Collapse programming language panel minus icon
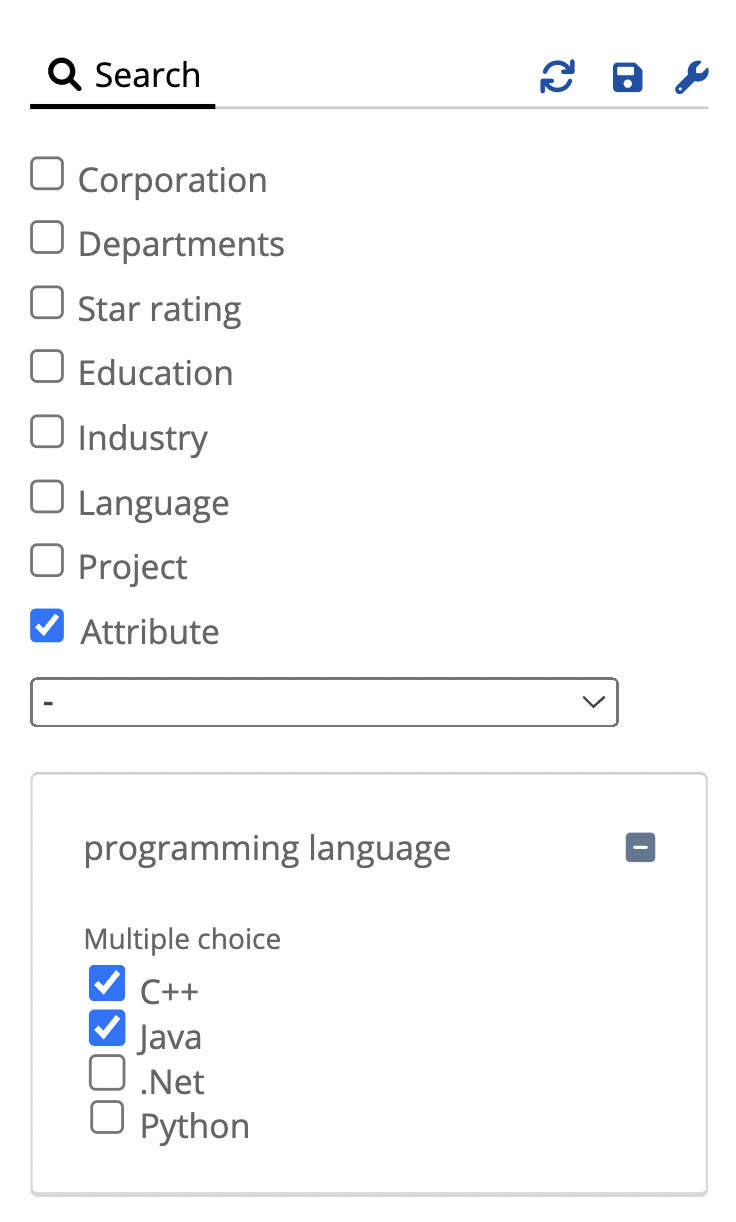Image resolution: width=736 pixels, height=1222 pixels. coord(640,848)
